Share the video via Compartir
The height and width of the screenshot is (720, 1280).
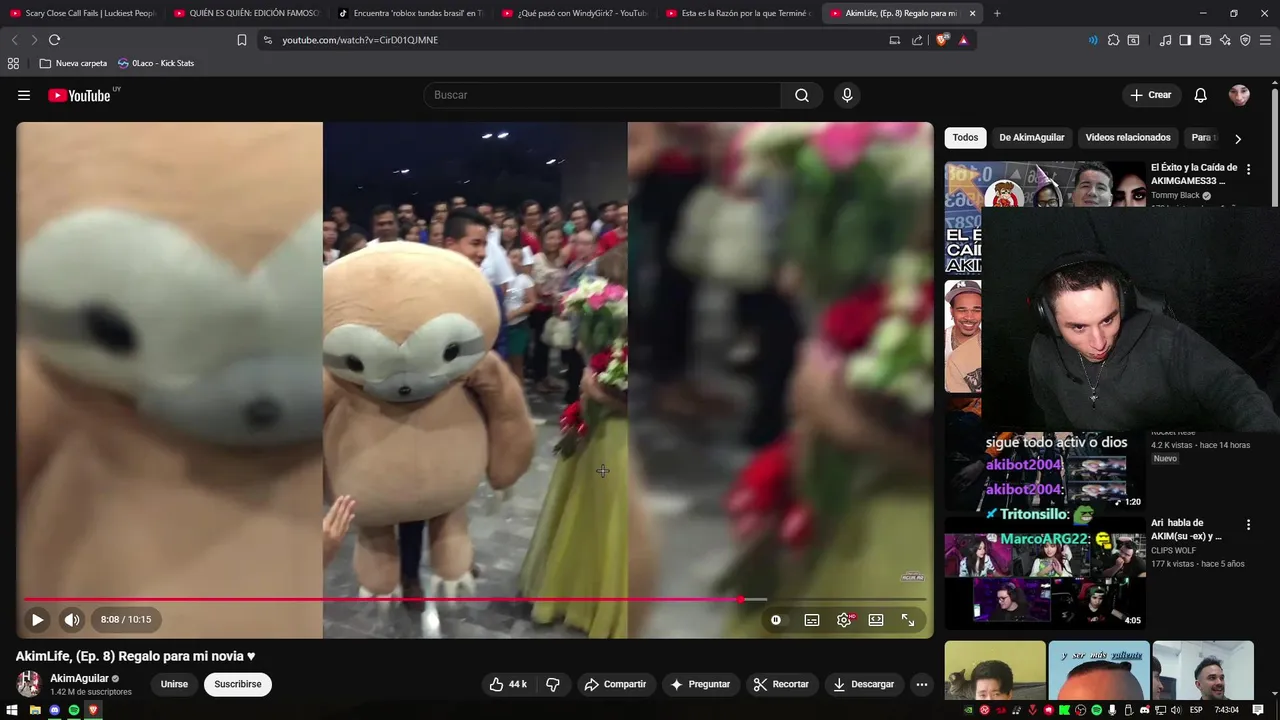click(615, 684)
